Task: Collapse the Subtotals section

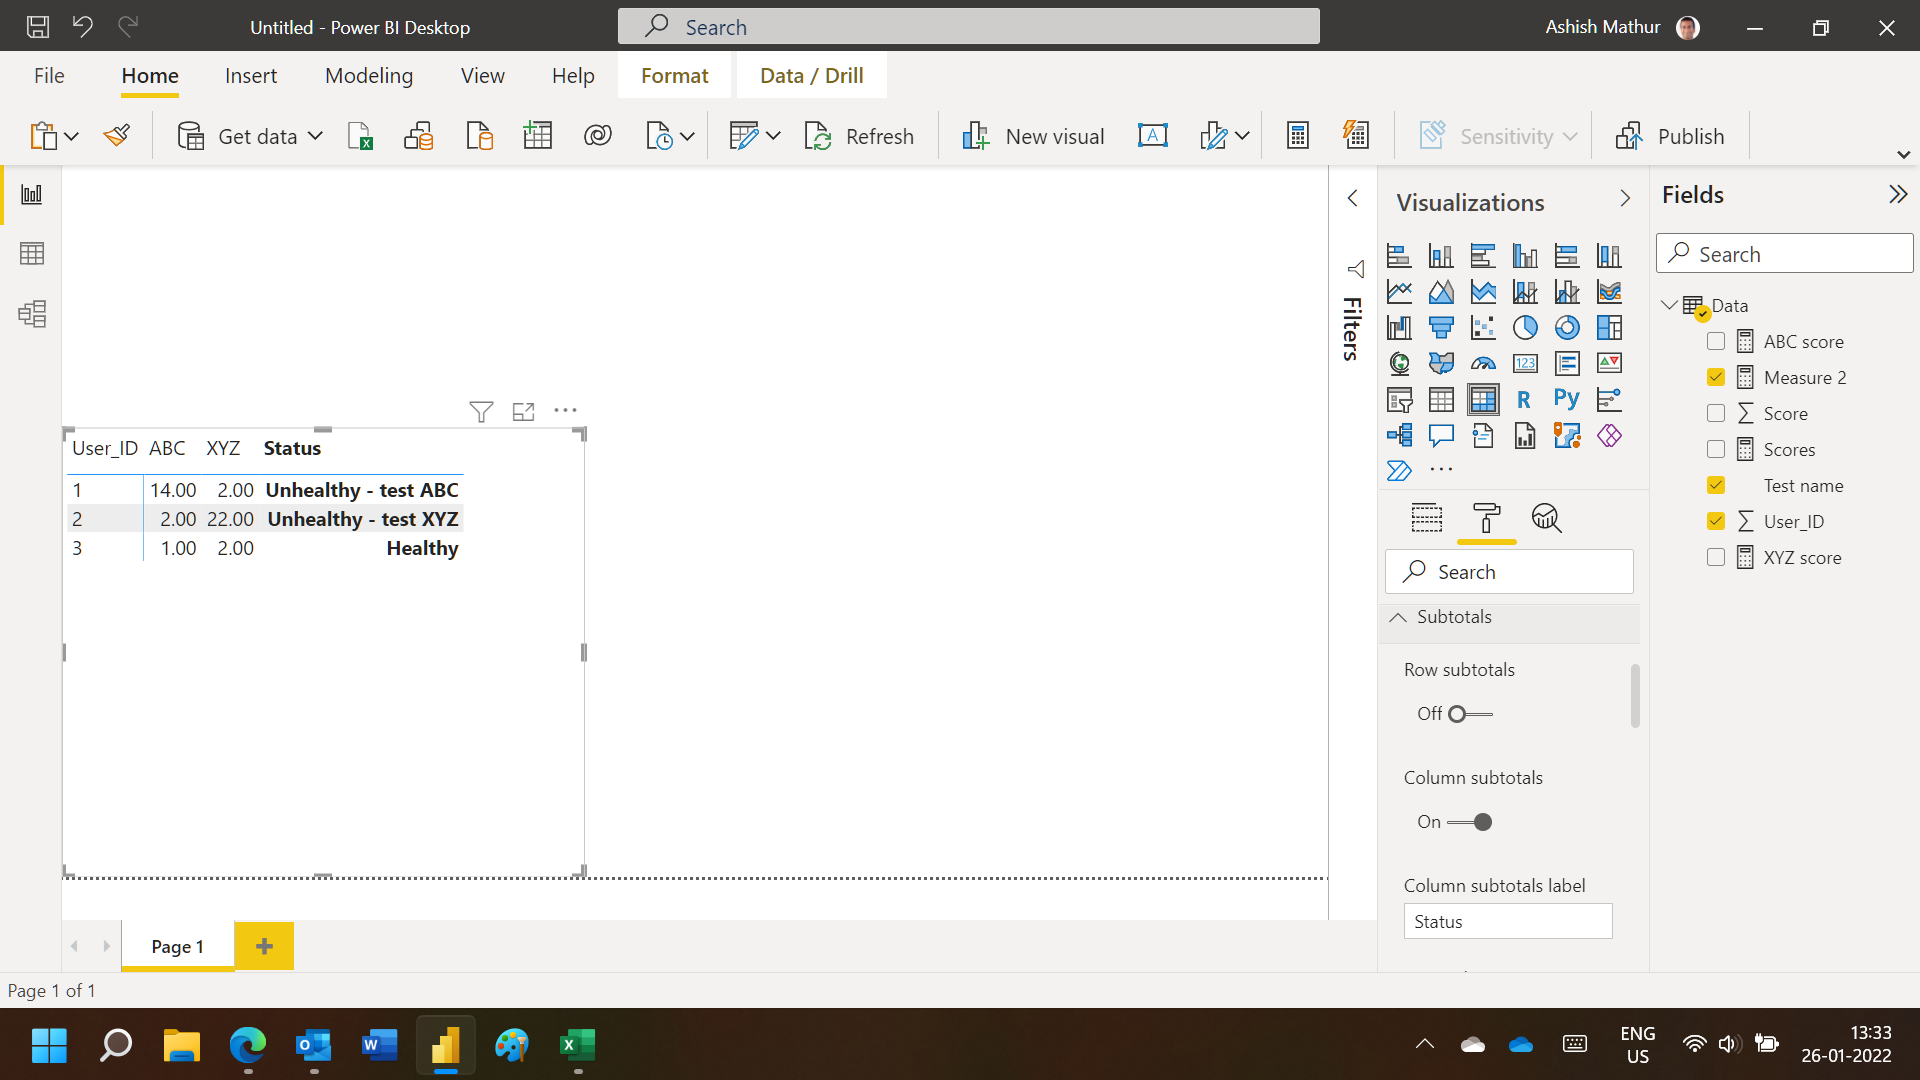Action: (x=1398, y=617)
